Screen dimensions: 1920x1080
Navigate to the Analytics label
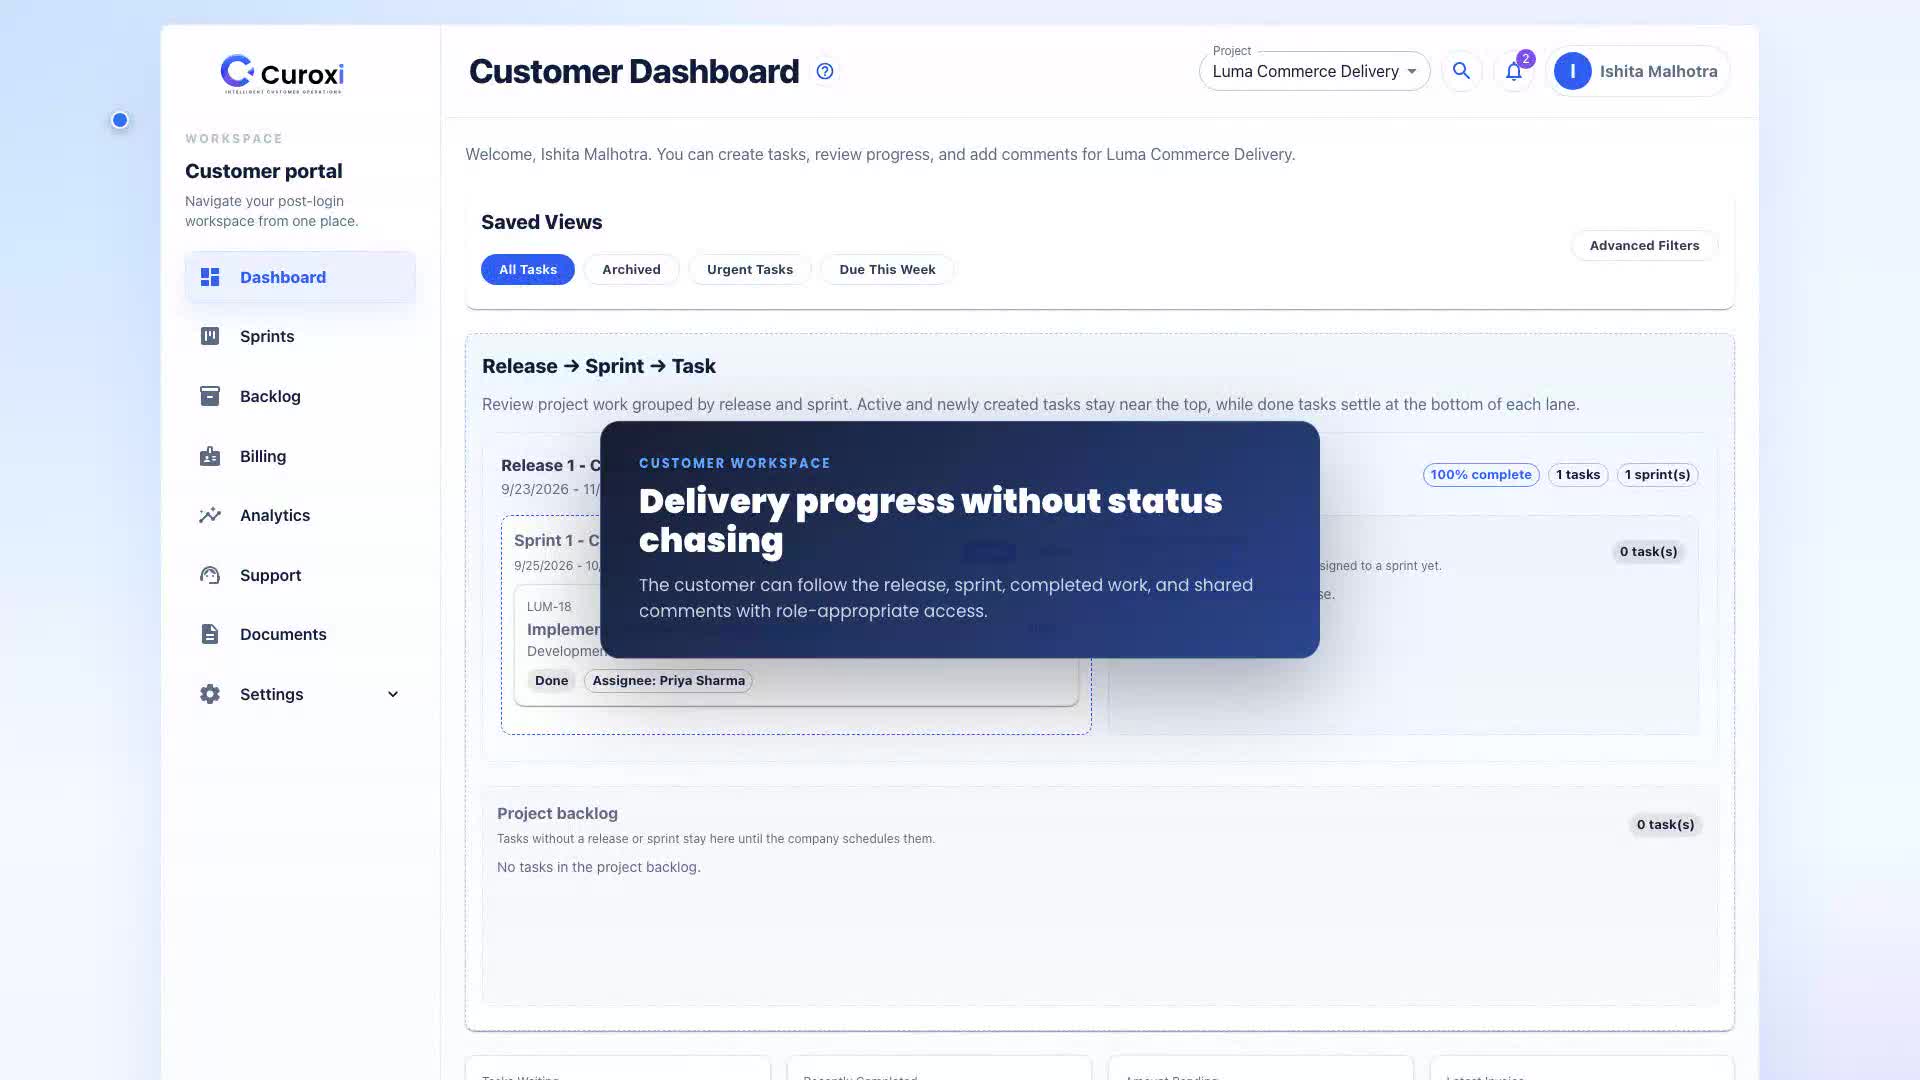coord(275,515)
